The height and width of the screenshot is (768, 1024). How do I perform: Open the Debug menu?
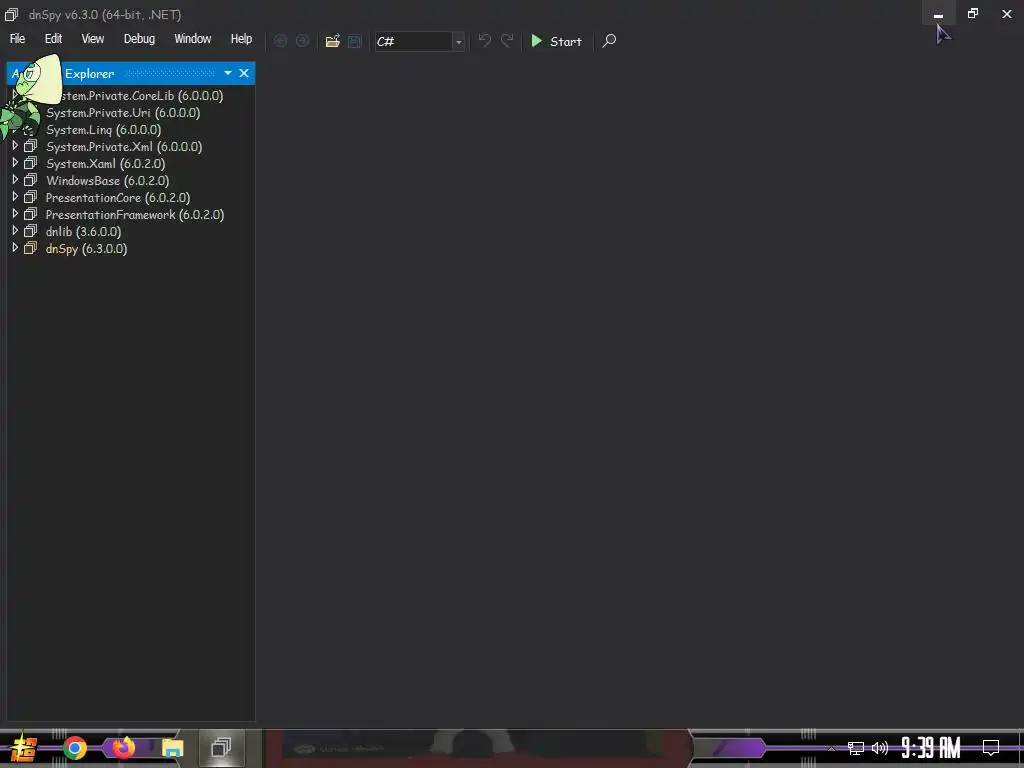[x=140, y=39]
